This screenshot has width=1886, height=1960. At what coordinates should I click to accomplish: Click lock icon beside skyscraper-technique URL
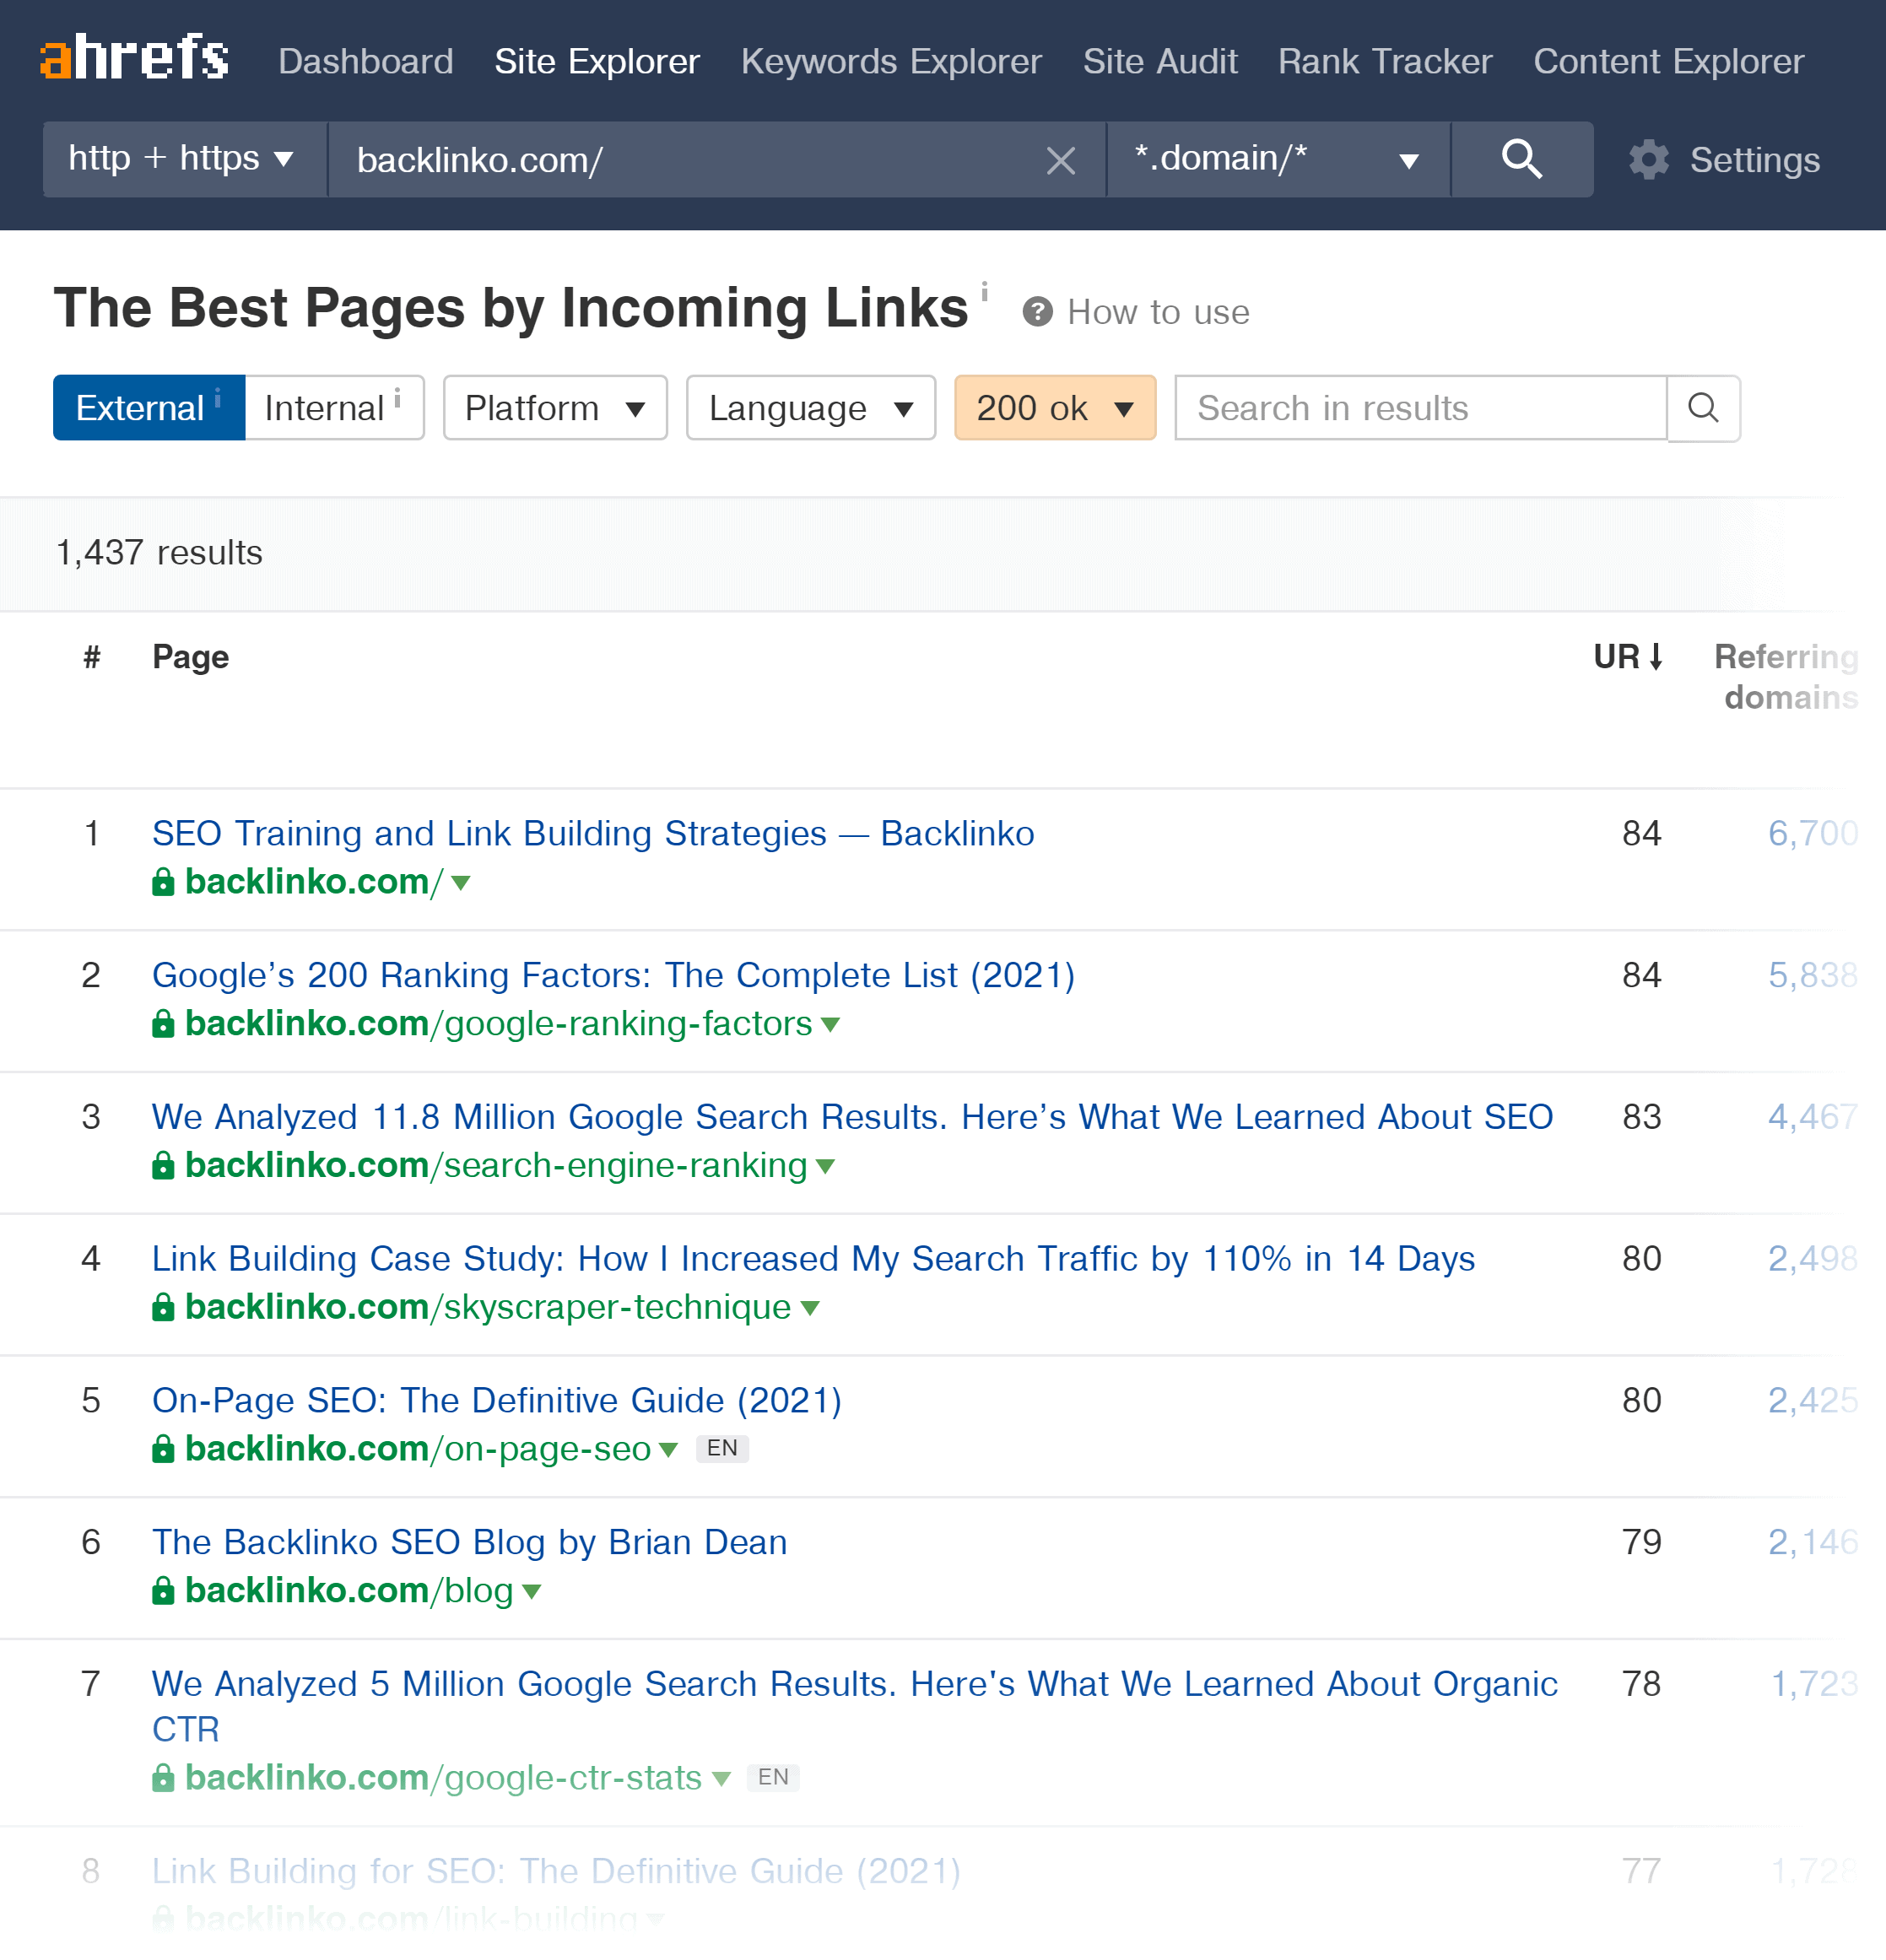(163, 1307)
